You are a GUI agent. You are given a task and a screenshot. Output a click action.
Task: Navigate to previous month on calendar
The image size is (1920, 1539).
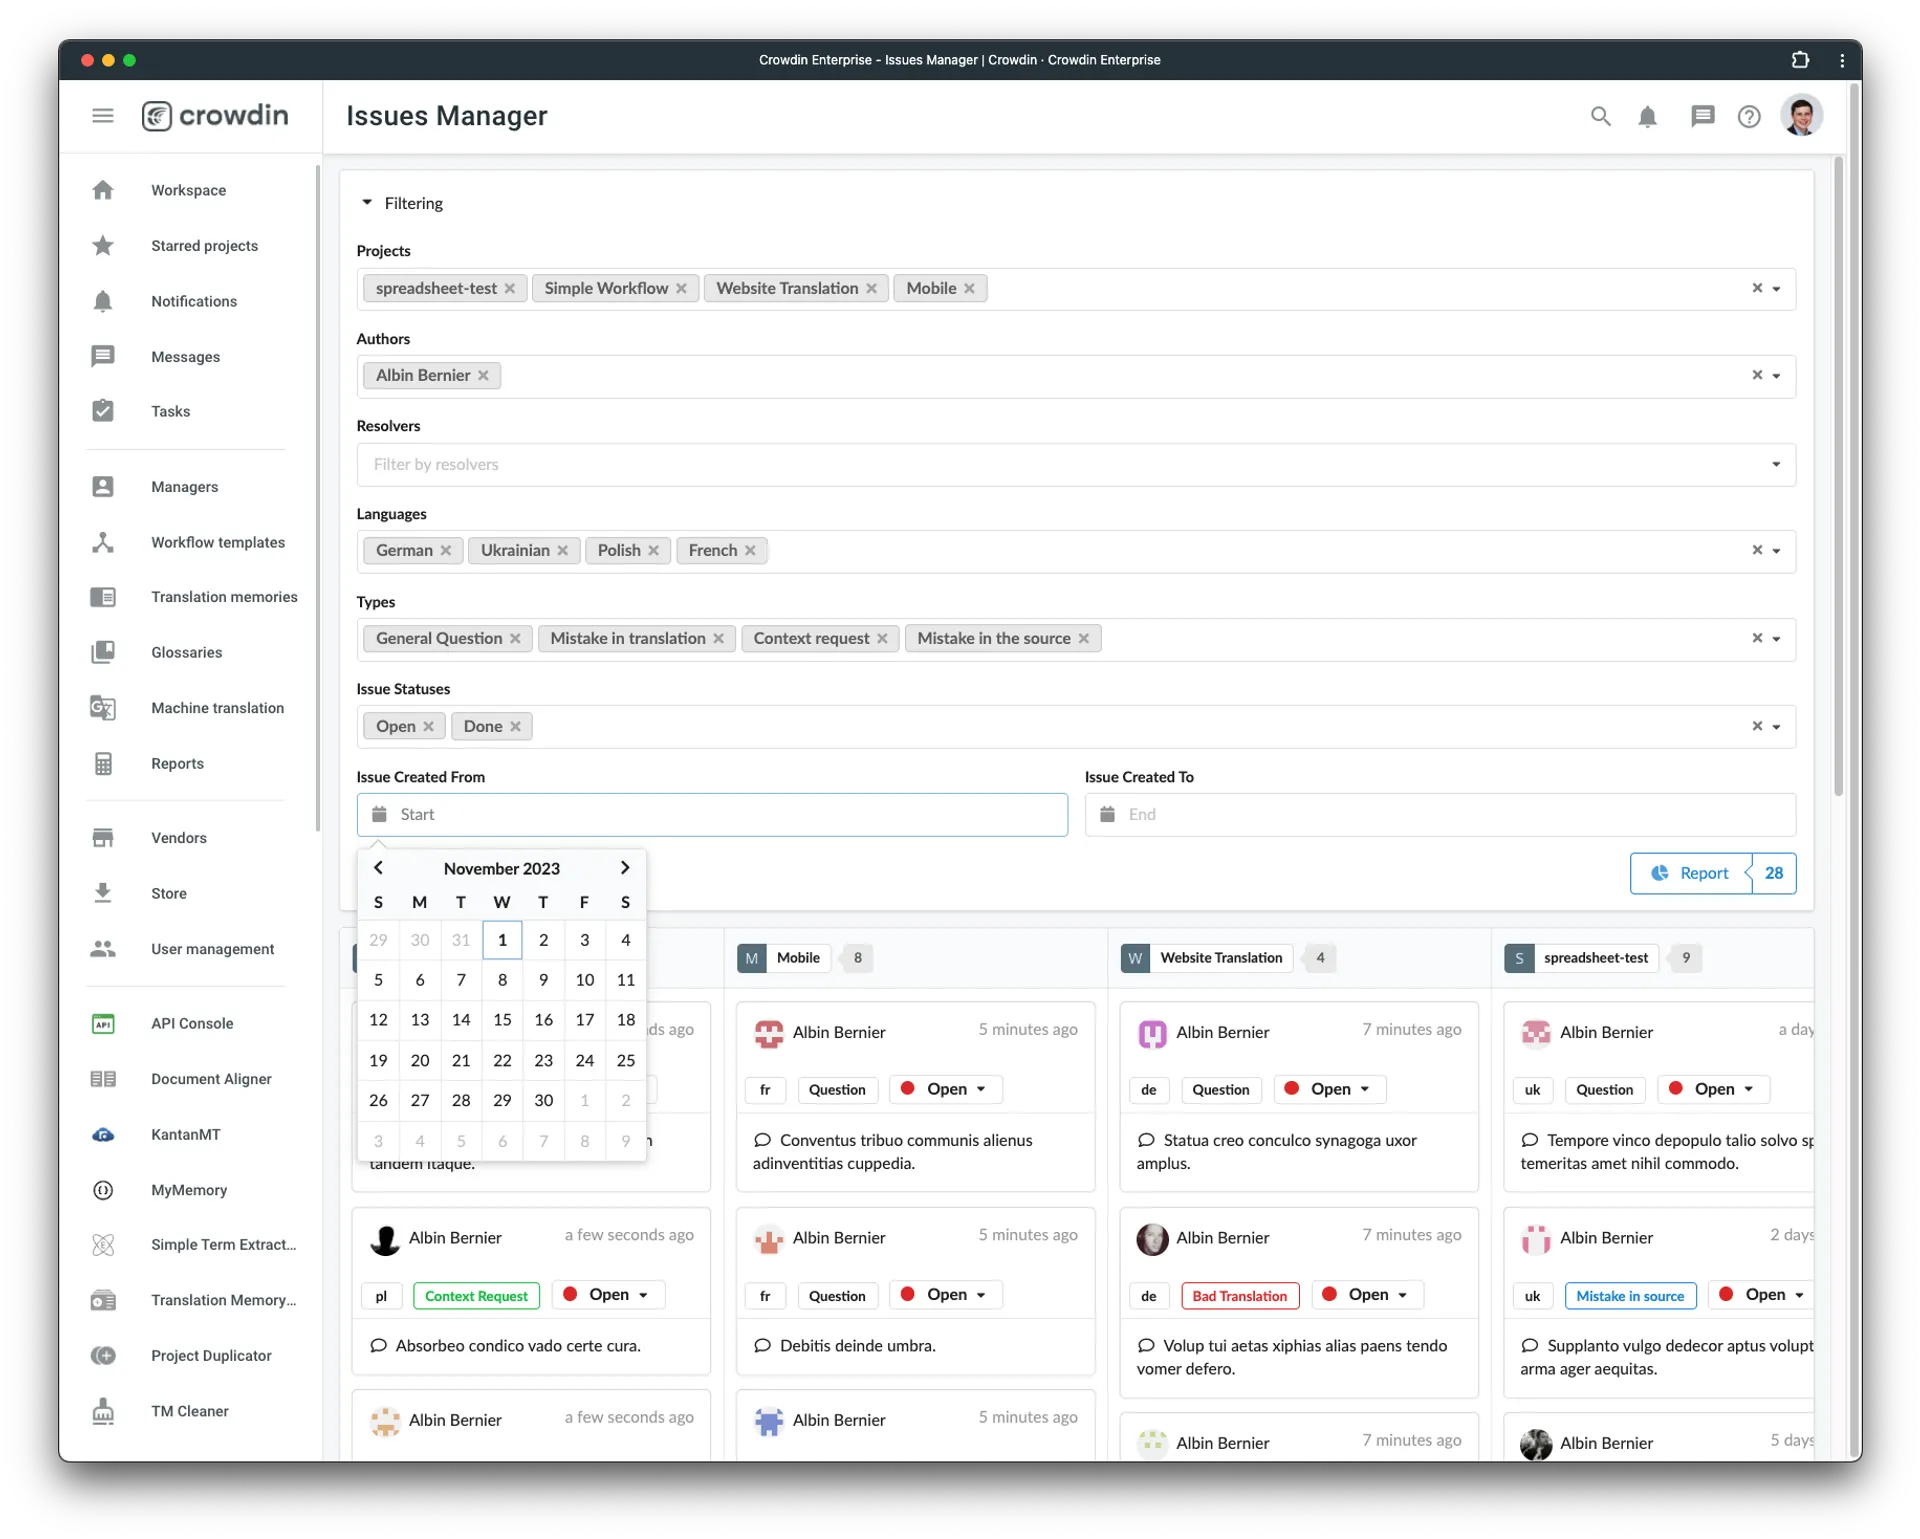[378, 867]
